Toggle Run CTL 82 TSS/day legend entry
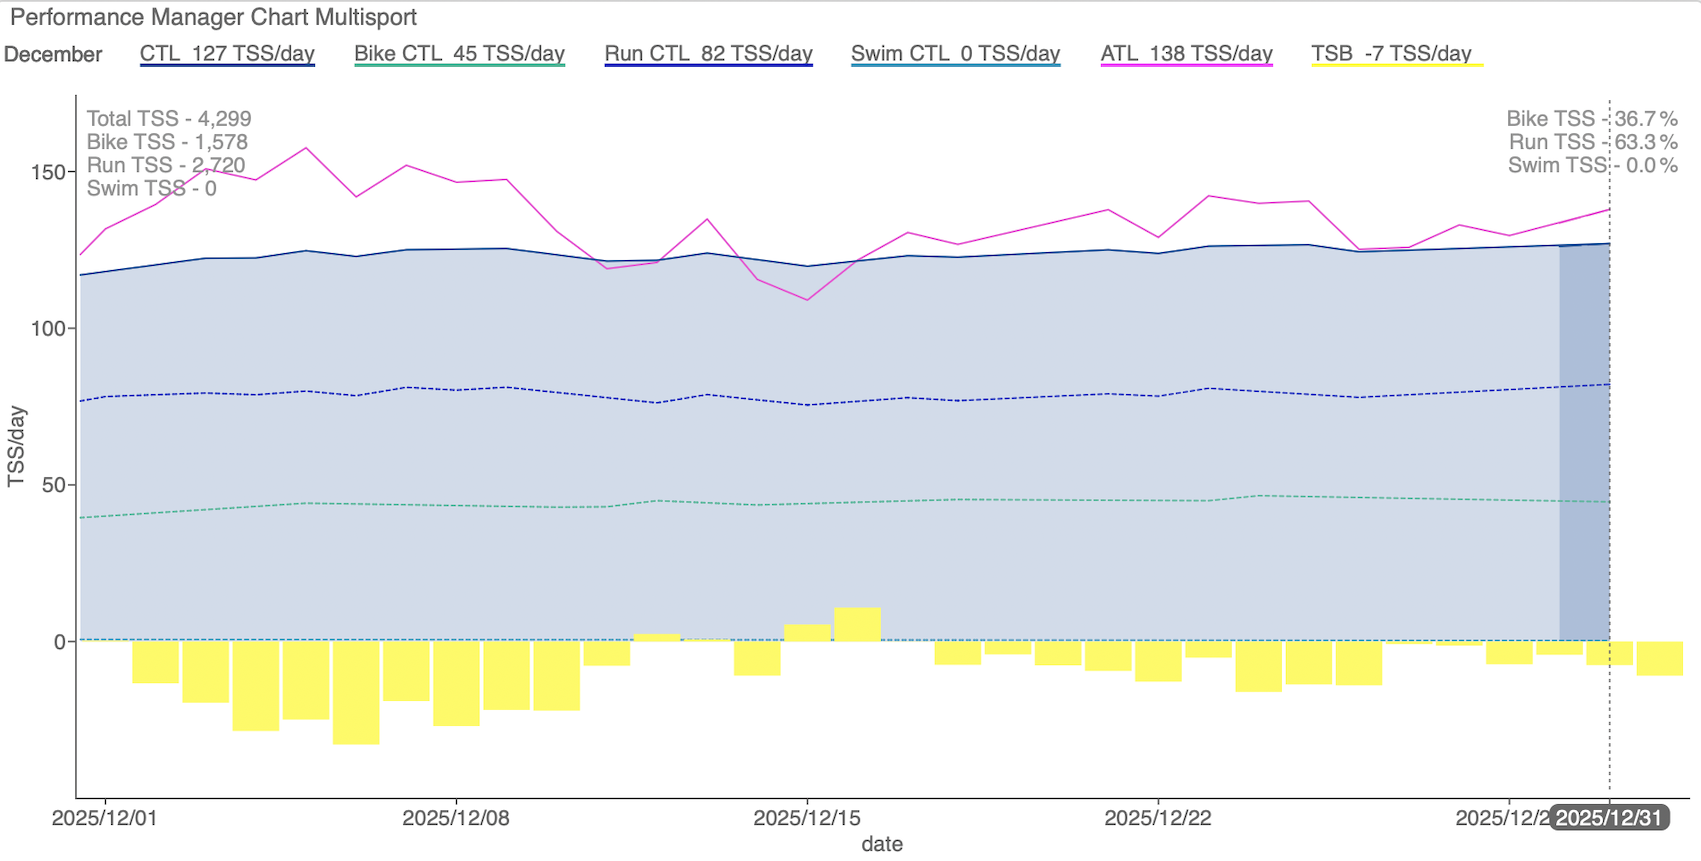The width and height of the screenshot is (1701, 861). 708,54
